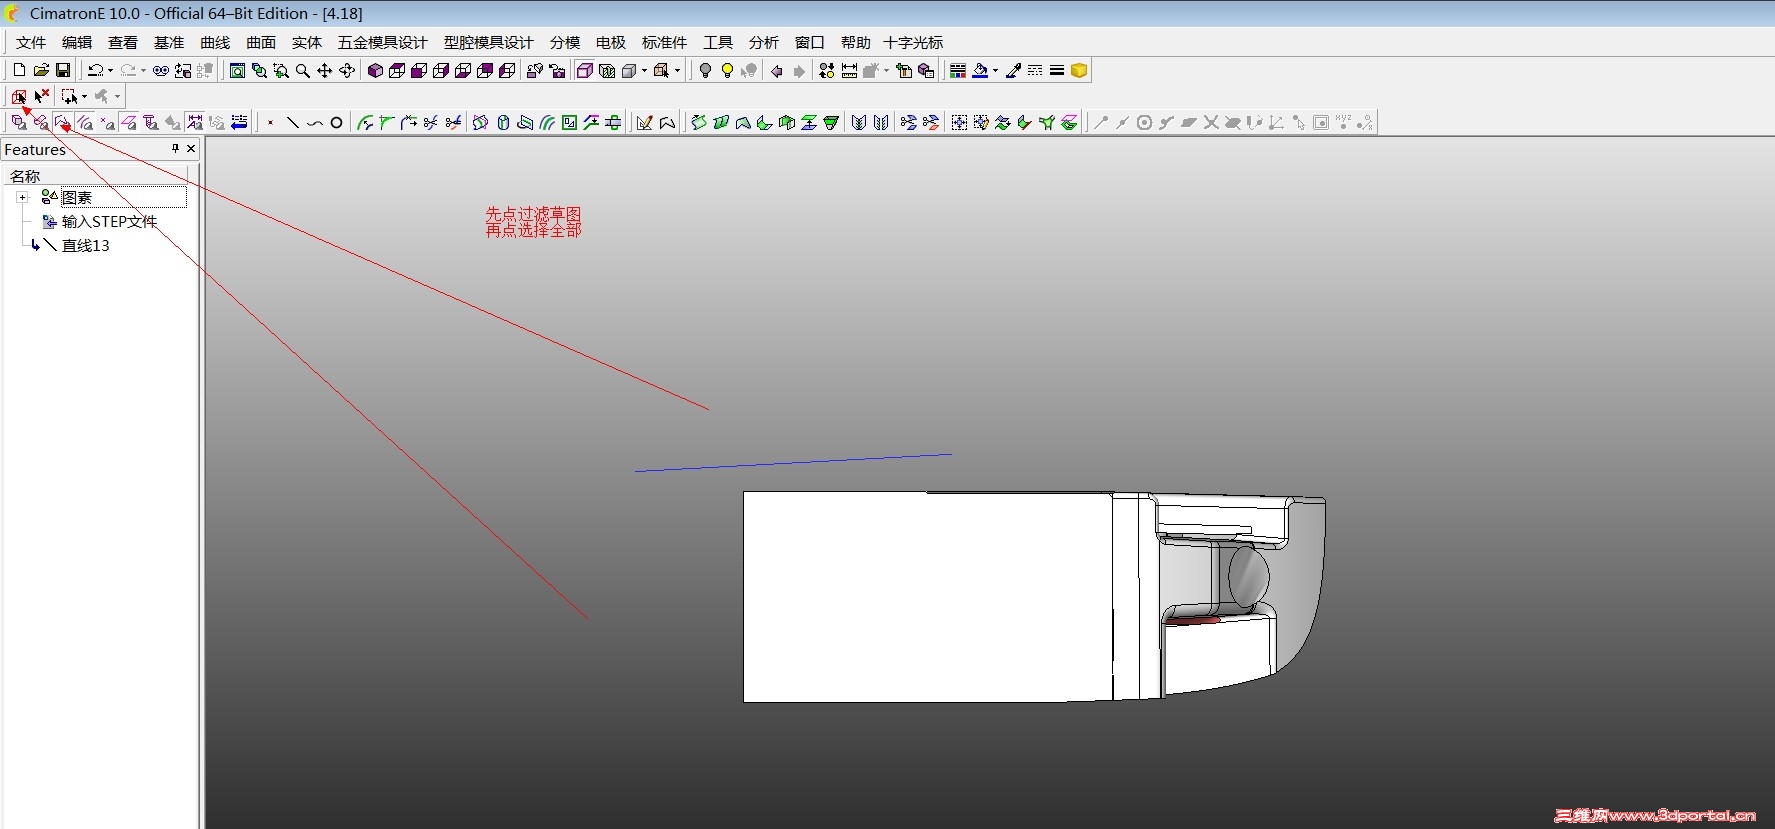The width and height of the screenshot is (1775, 829).
Task: Click the back arrow previous view icon
Action: pyautogui.click(x=776, y=70)
